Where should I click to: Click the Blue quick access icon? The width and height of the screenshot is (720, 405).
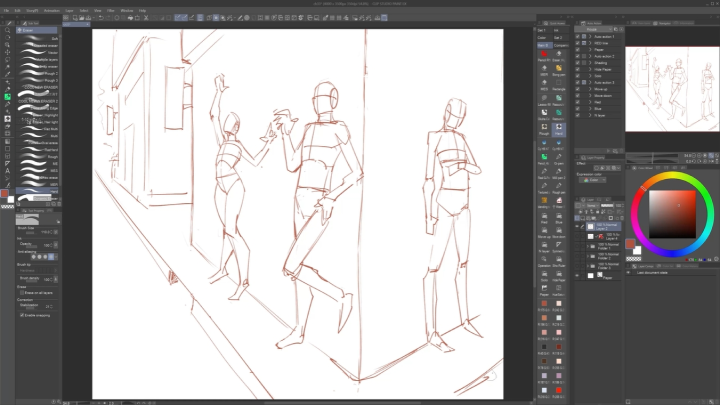click(559, 218)
